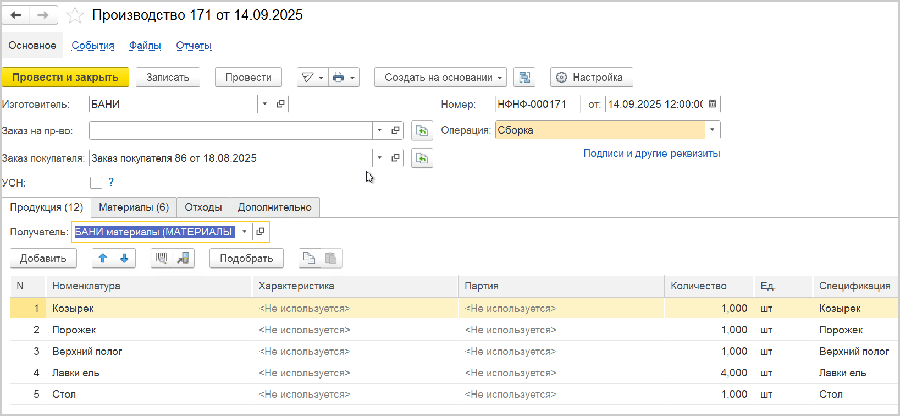Open Подписи и другие реквизиты link

(x=651, y=154)
